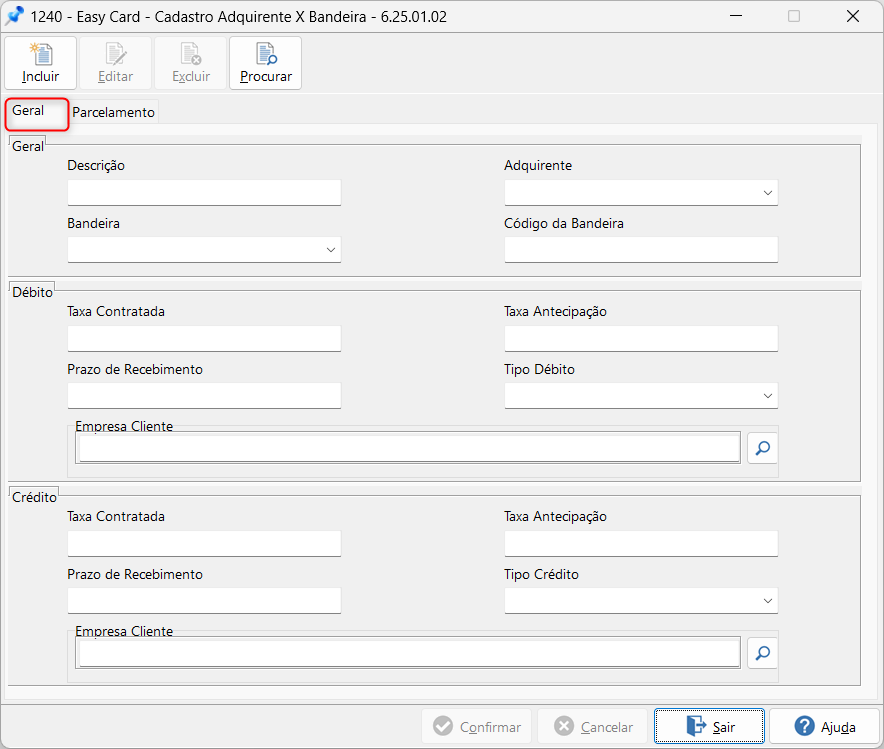Click the Descrição text field

click(x=204, y=193)
